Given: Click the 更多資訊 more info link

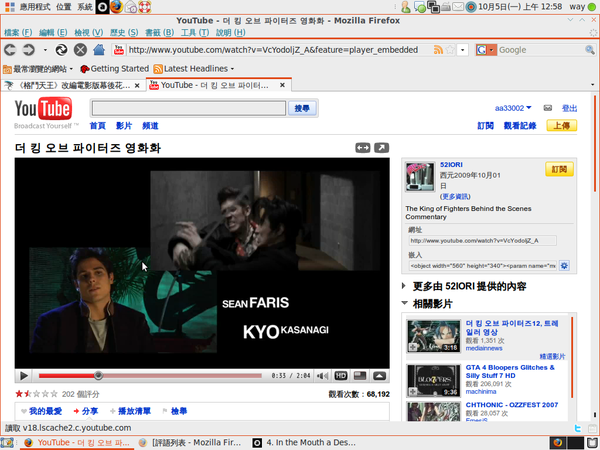Looking at the screenshot, I should pos(455,196).
